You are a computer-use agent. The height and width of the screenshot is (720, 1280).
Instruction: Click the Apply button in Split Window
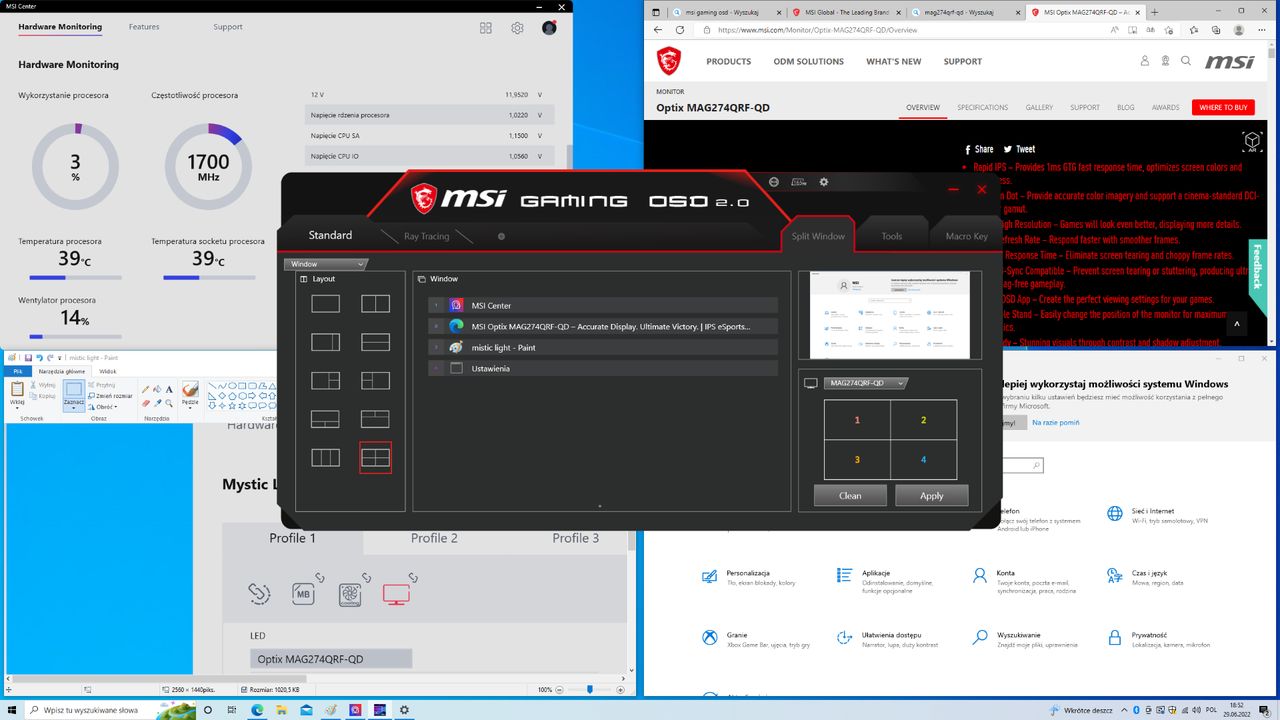click(x=931, y=494)
